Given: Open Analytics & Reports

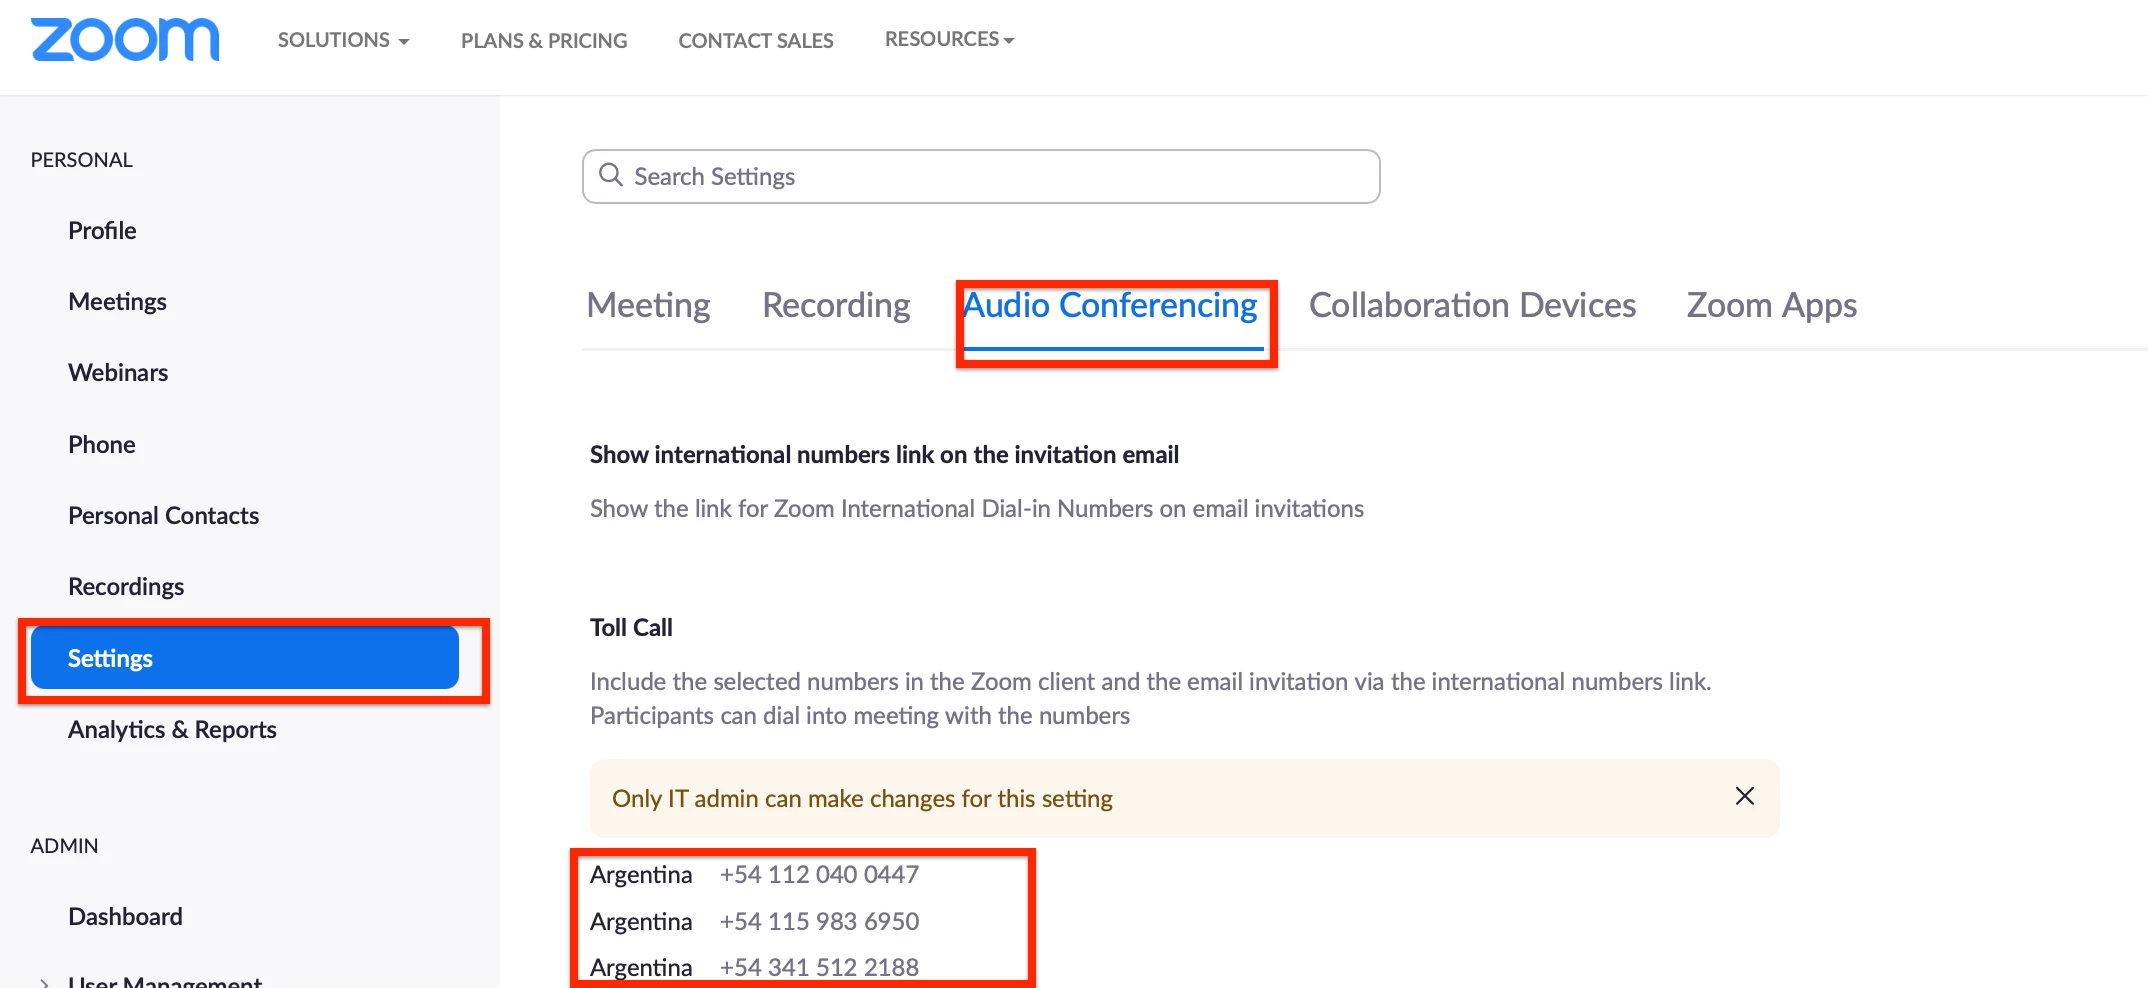Looking at the screenshot, I should click(172, 729).
